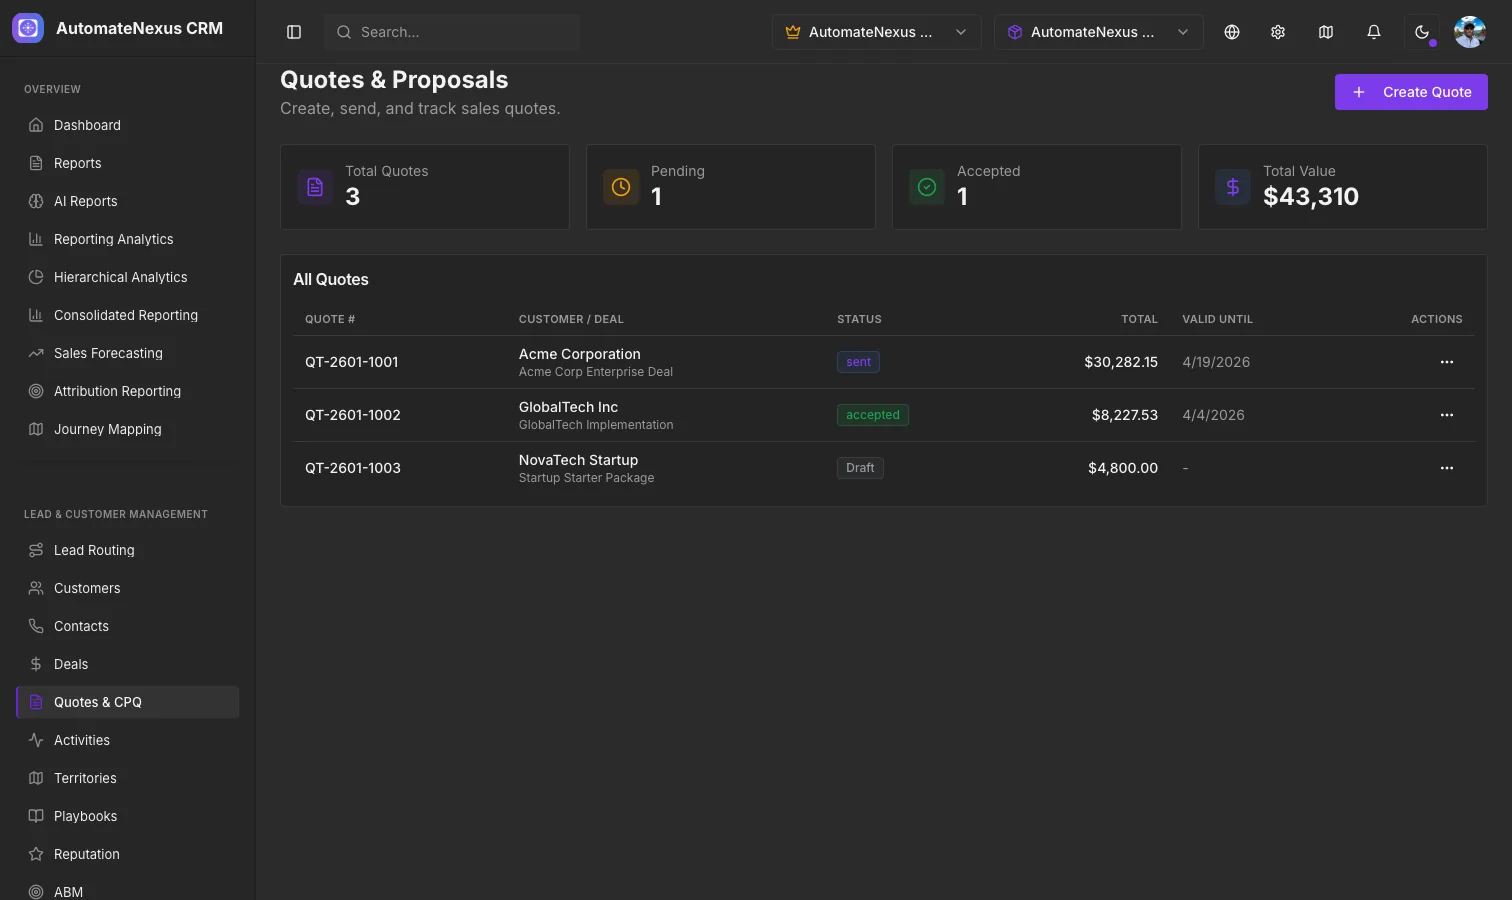
Task: Focus the Search input field
Action: (452, 32)
